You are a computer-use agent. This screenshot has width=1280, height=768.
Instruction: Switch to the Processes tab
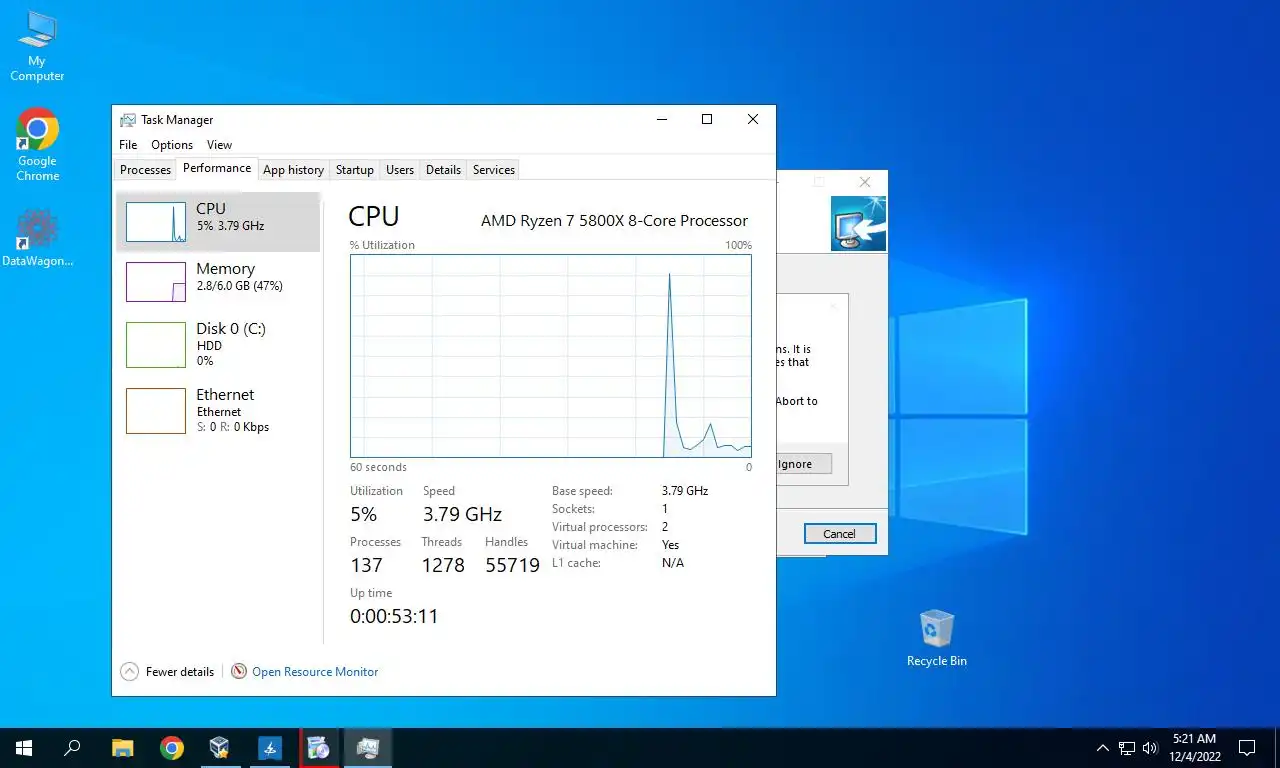pos(146,170)
